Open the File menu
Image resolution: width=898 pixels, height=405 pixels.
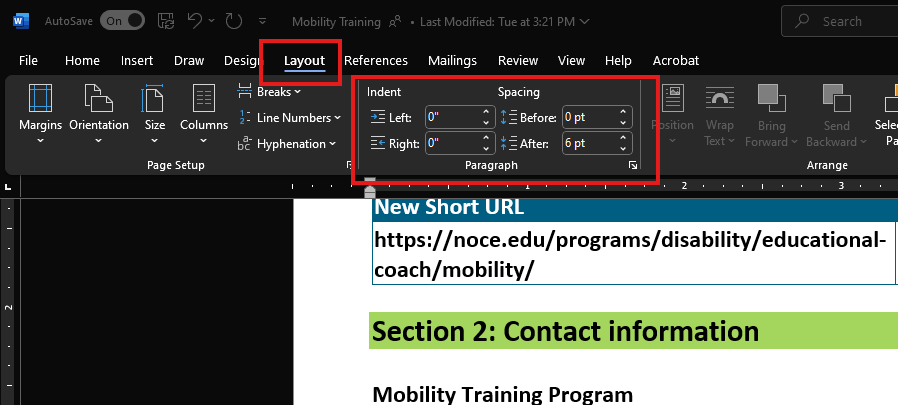coord(28,61)
